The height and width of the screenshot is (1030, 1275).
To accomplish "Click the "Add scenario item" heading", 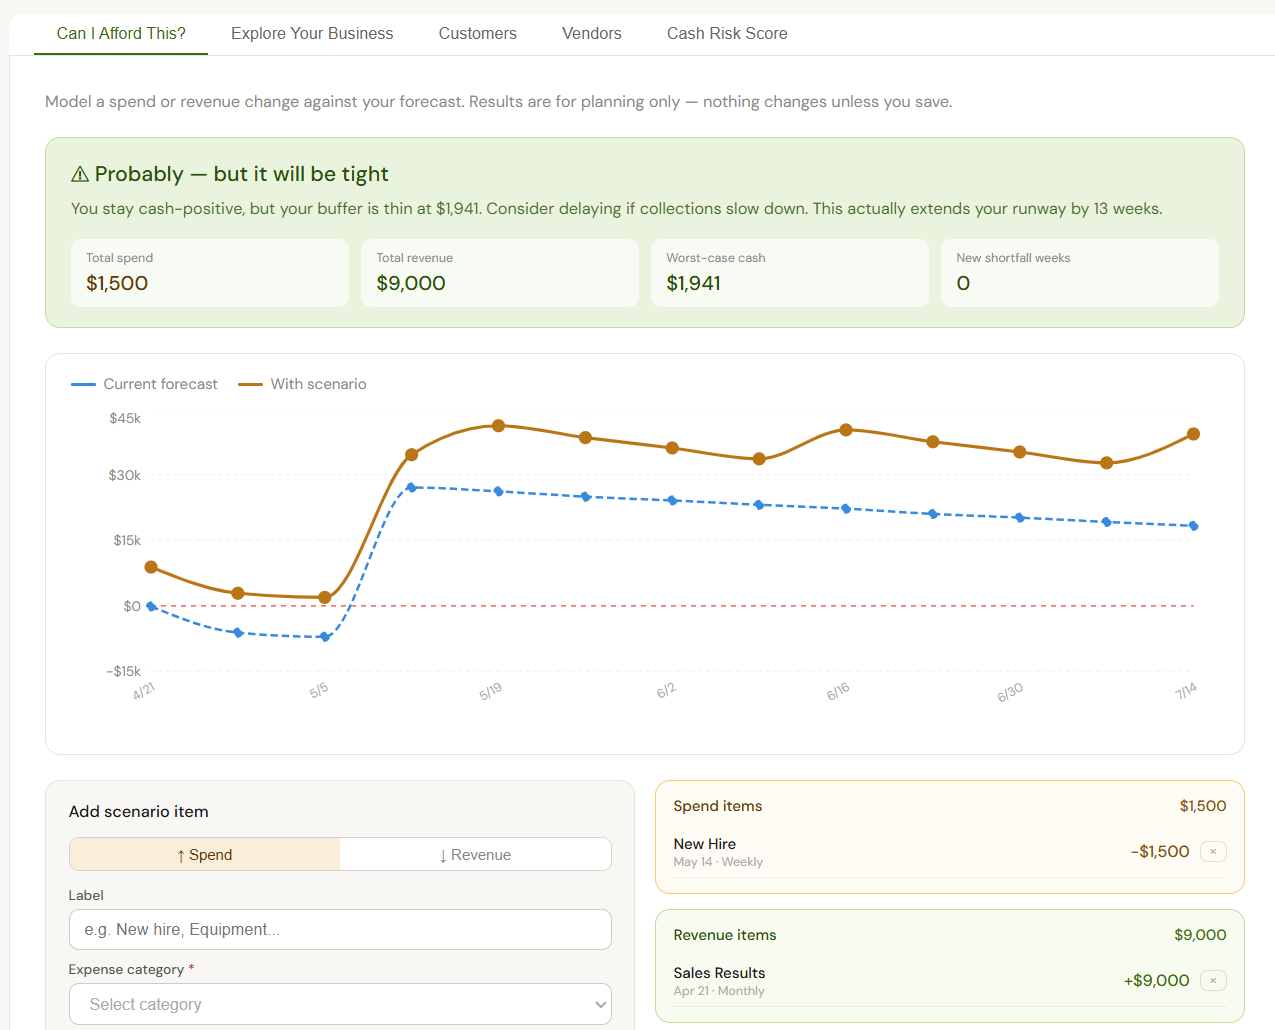I will [x=139, y=812].
